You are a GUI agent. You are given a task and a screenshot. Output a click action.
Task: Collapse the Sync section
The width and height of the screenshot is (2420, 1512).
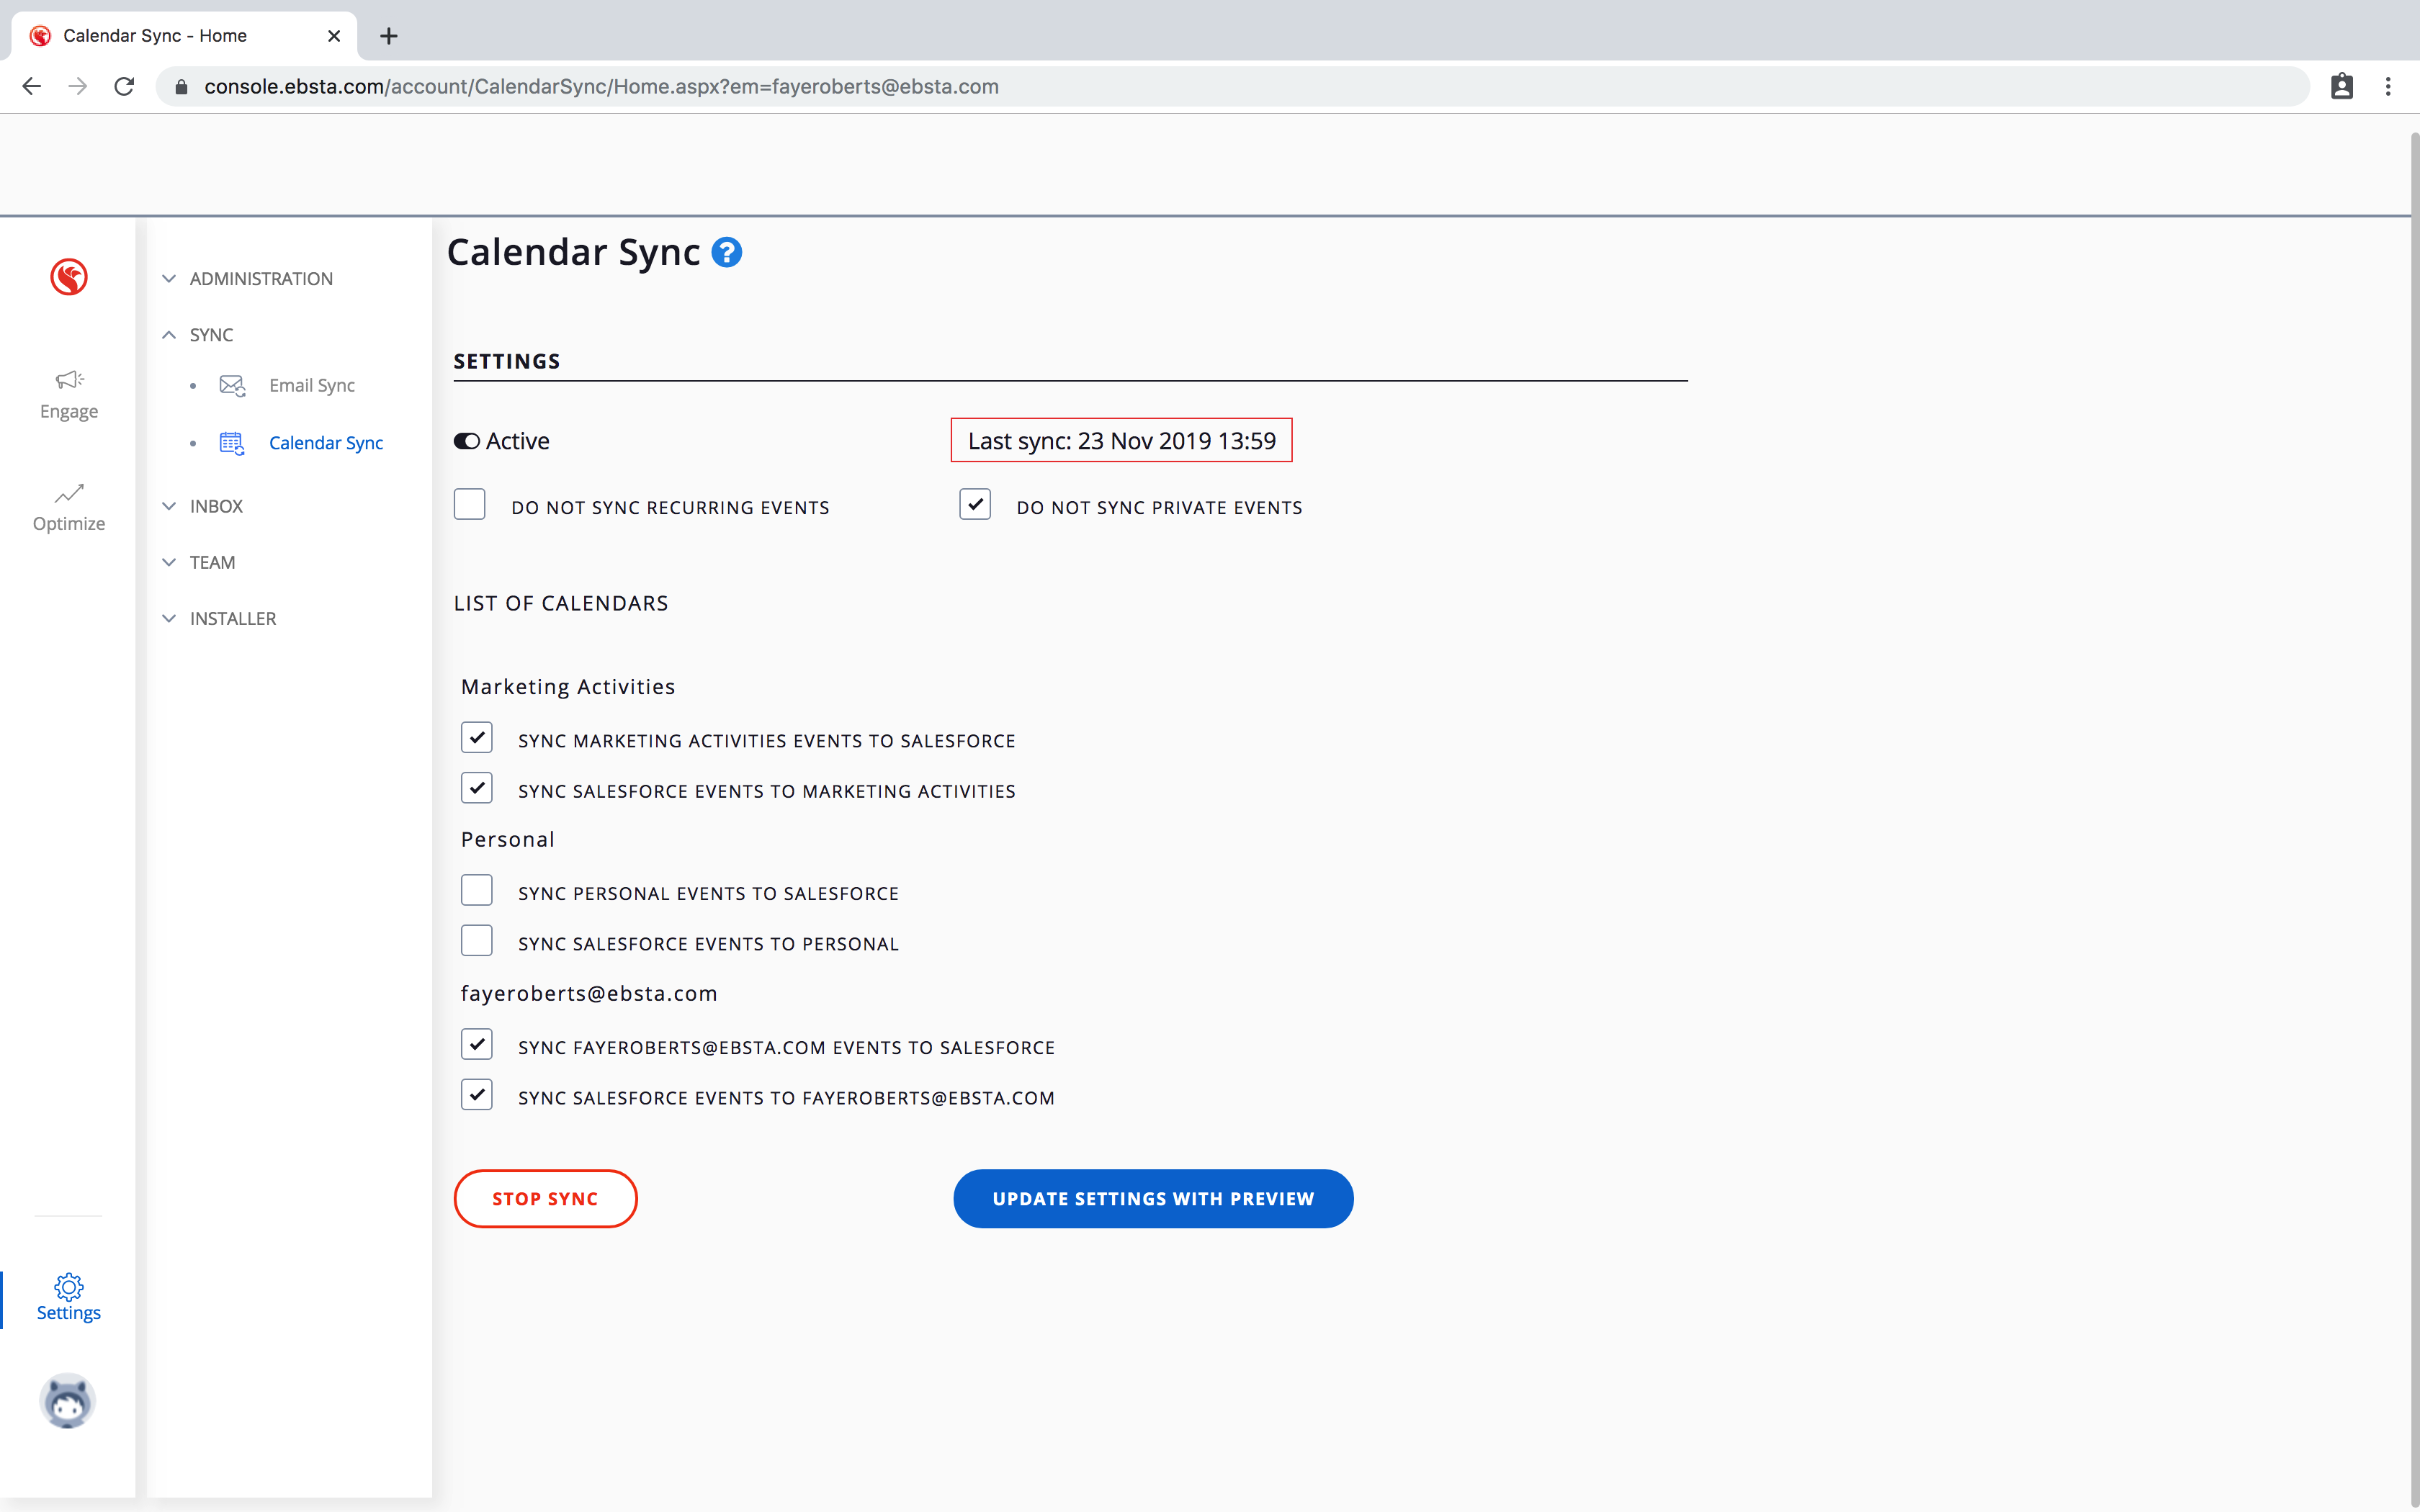211,335
